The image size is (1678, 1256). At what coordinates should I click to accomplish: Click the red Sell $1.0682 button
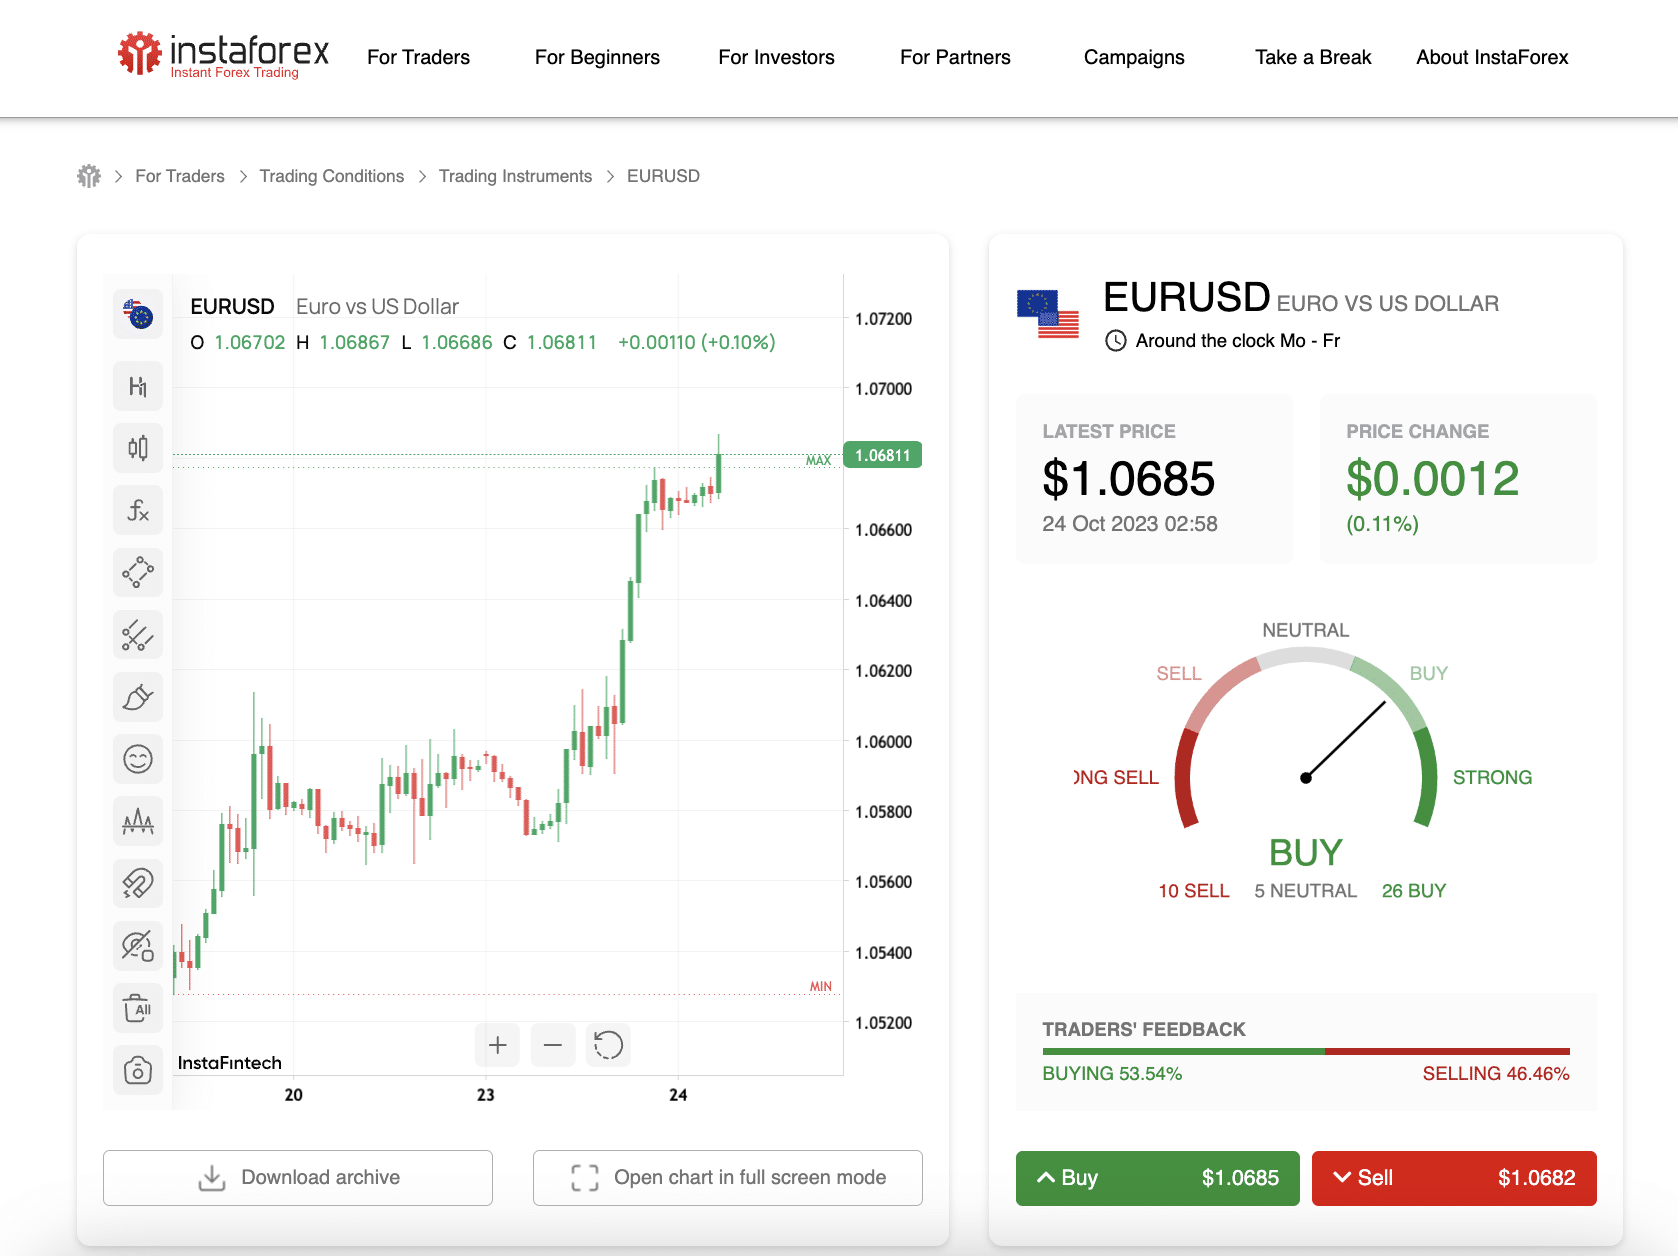click(x=1454, y=1178)
